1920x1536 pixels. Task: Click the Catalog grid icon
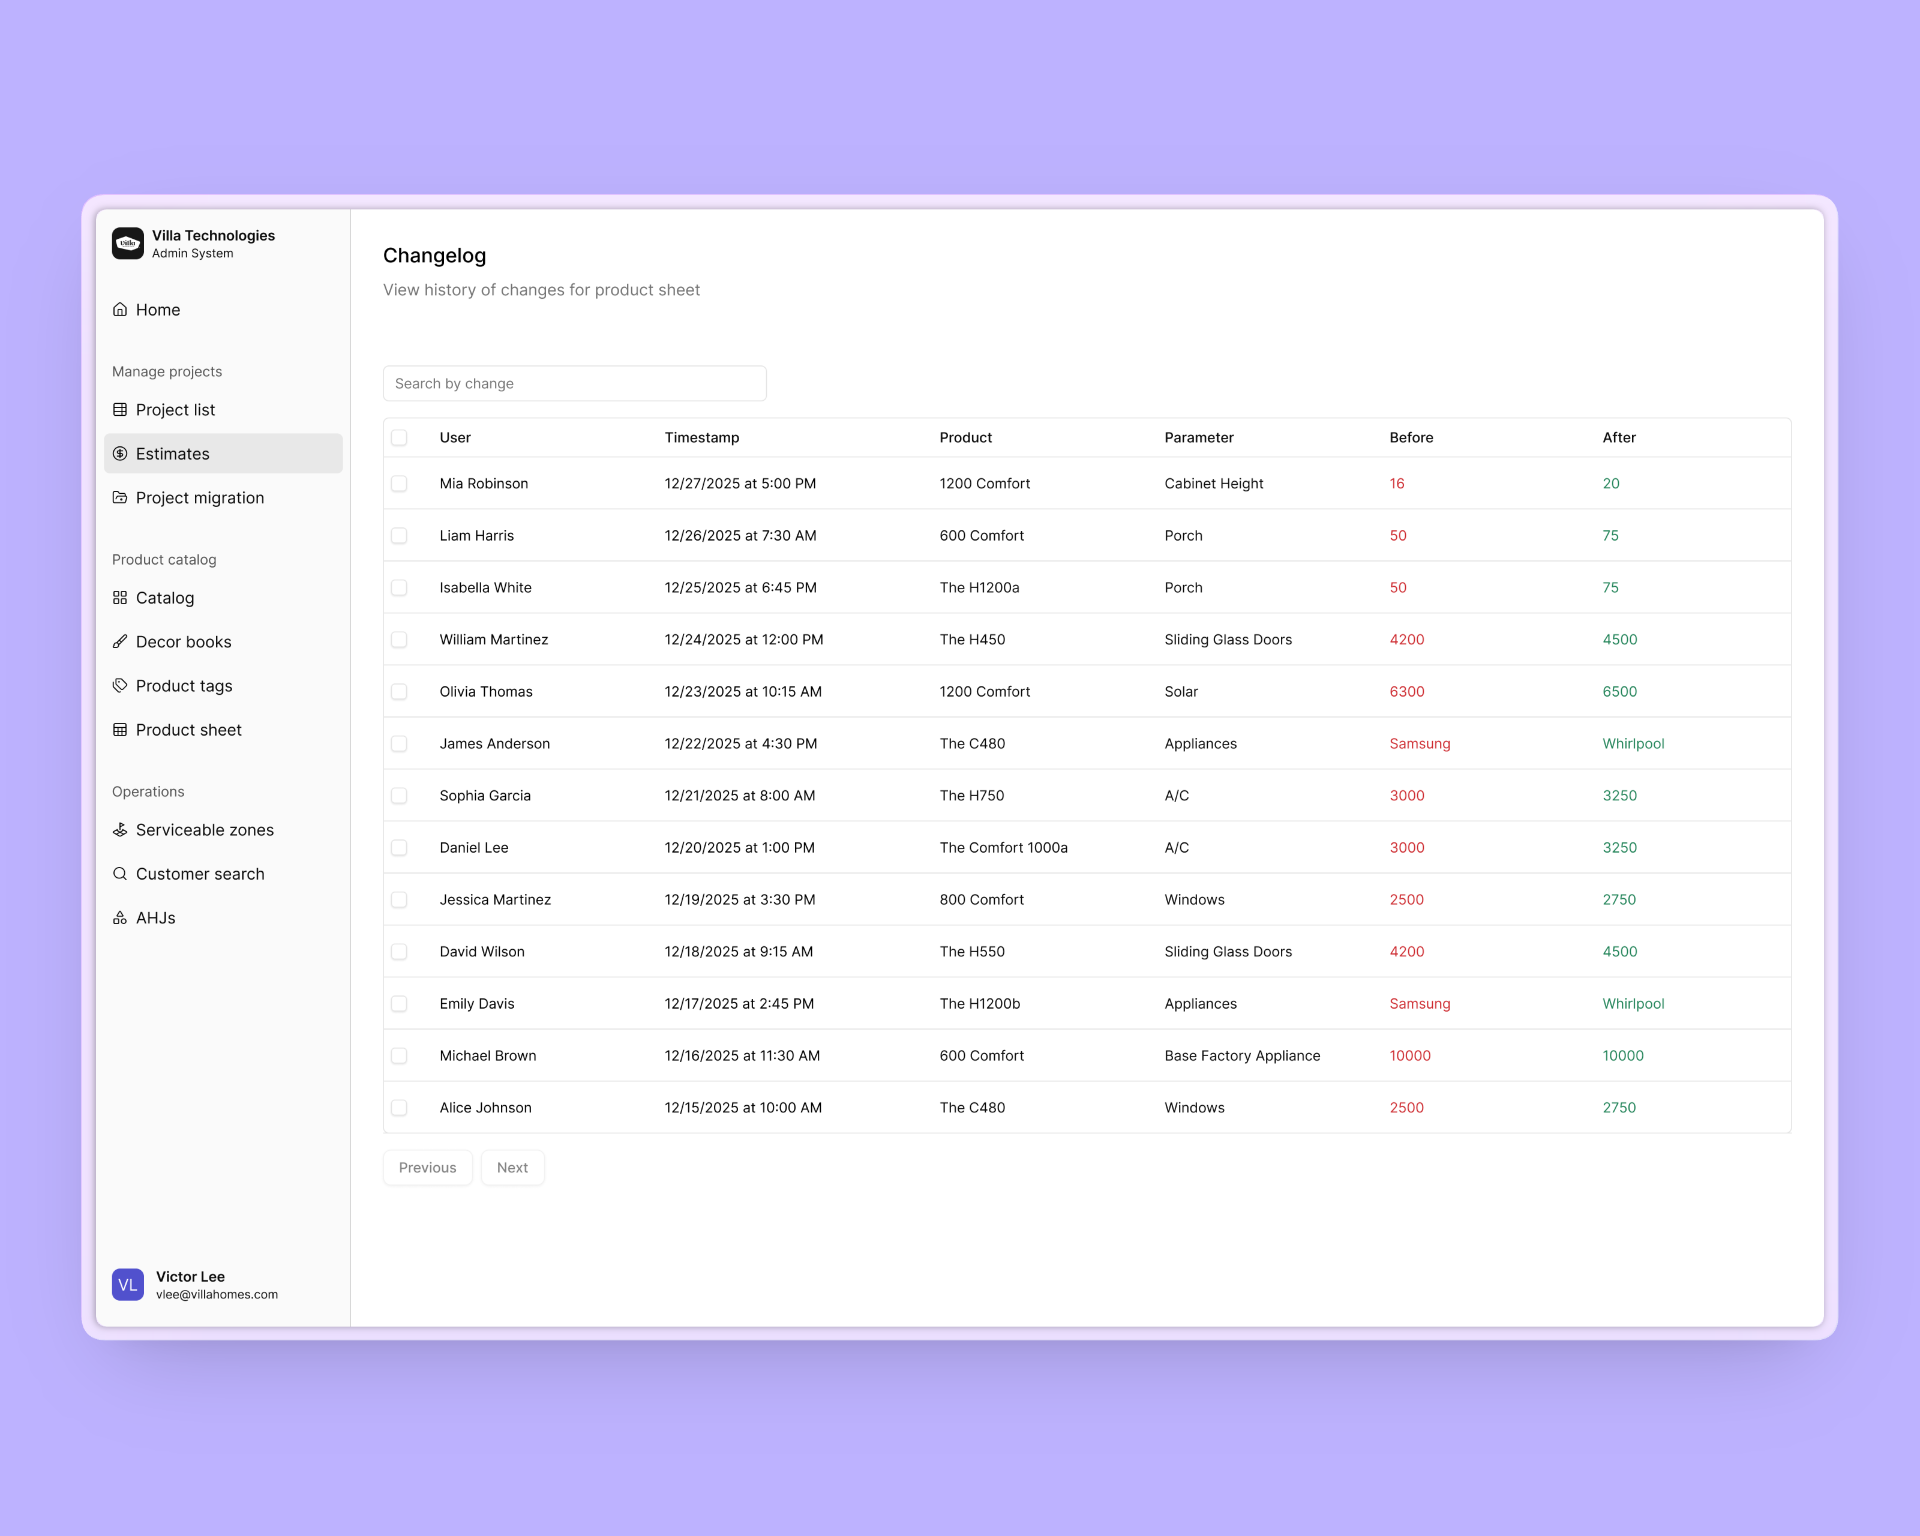tap(120, 598)
